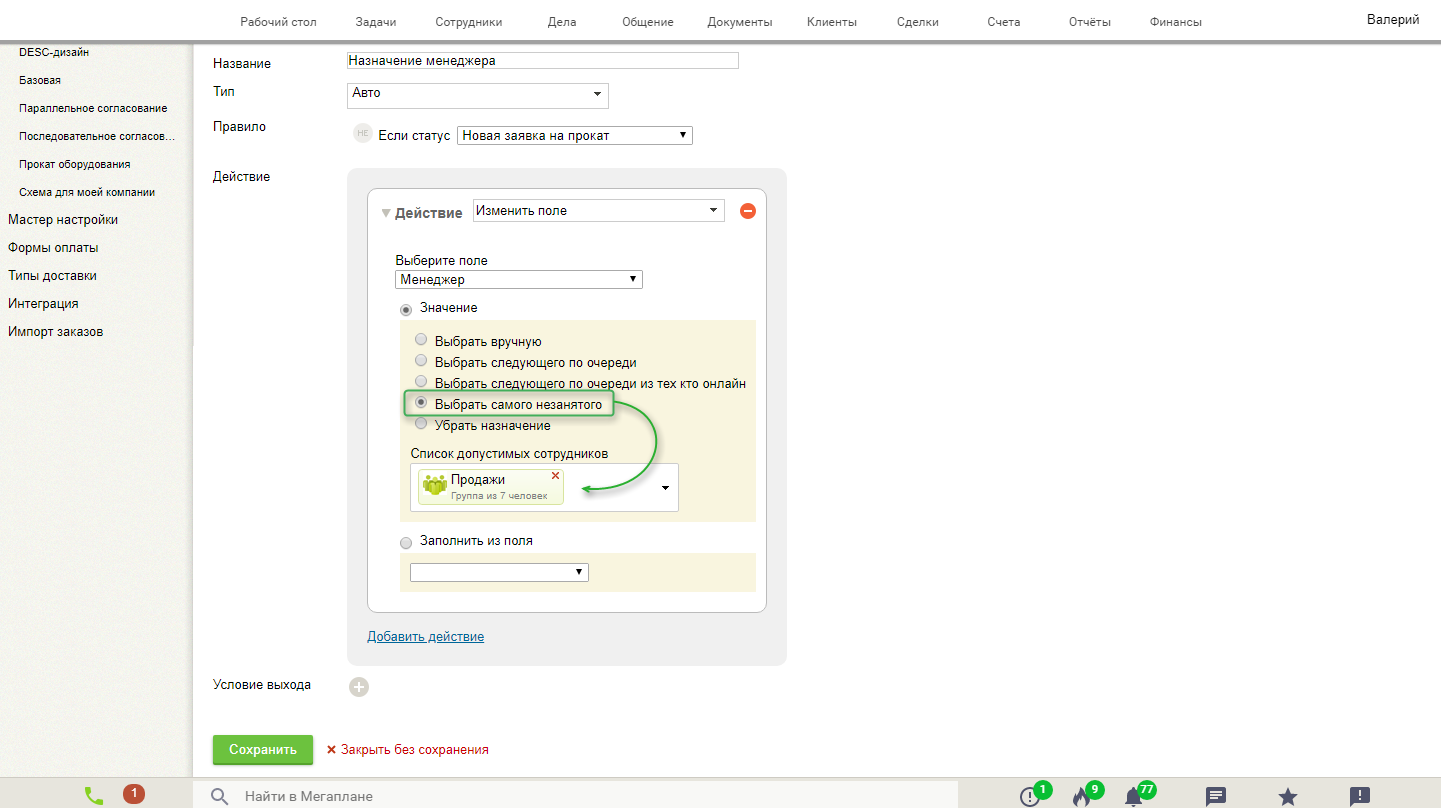Click the Продажи group icon
Image resolution: width=1441 pixels, height=808 pixels.
434,486
